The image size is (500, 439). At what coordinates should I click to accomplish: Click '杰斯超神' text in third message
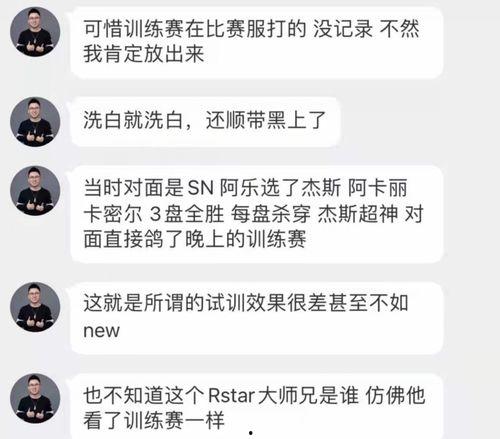click(357, 214)
